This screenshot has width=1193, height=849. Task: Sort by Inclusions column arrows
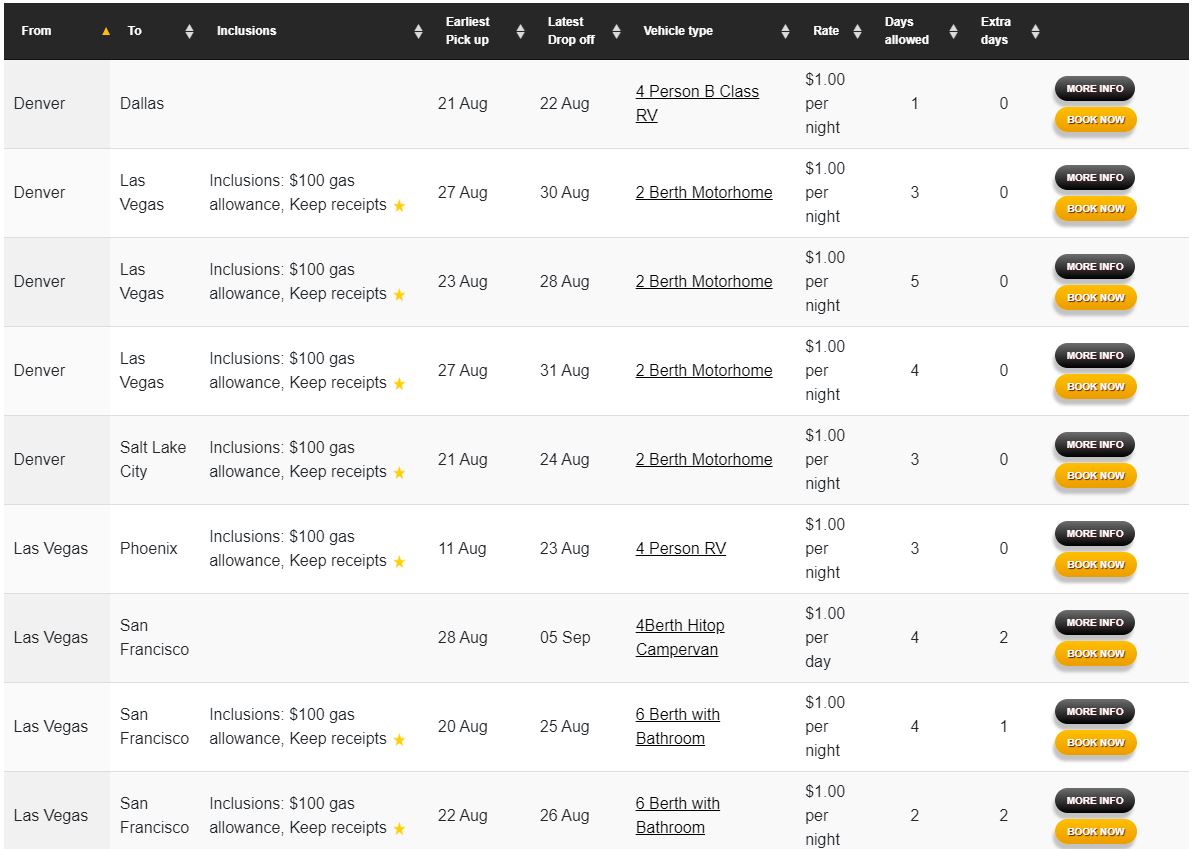pyautogui.click(x=418, y=31)
